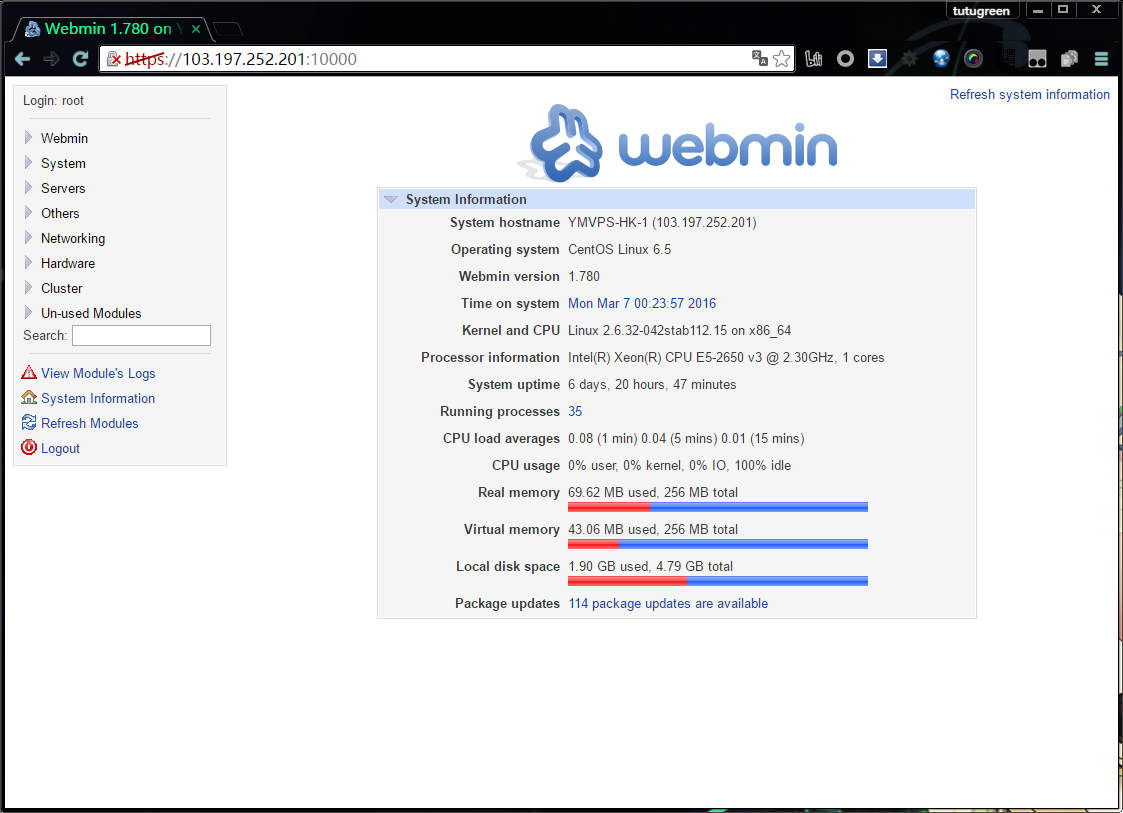The image size is (1123, 813).
Task: Click the house icon beside System Information
Action: [29, 398]
